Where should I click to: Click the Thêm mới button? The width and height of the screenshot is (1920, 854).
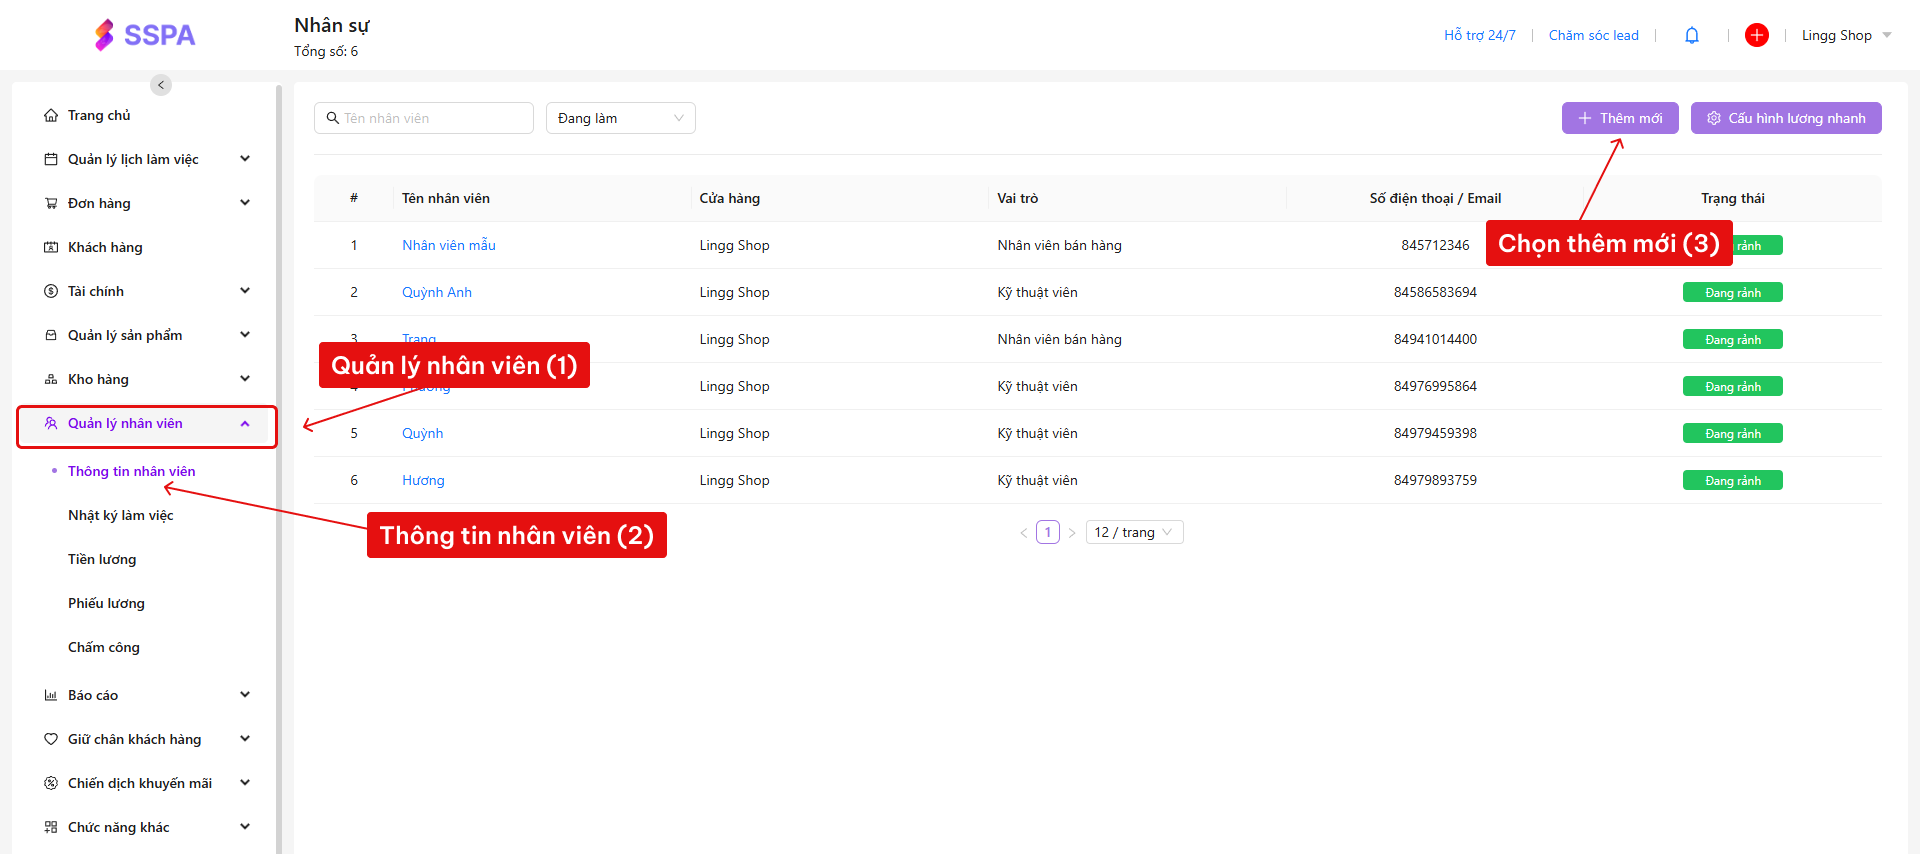pyautogui.click(x=1620, y=118)
